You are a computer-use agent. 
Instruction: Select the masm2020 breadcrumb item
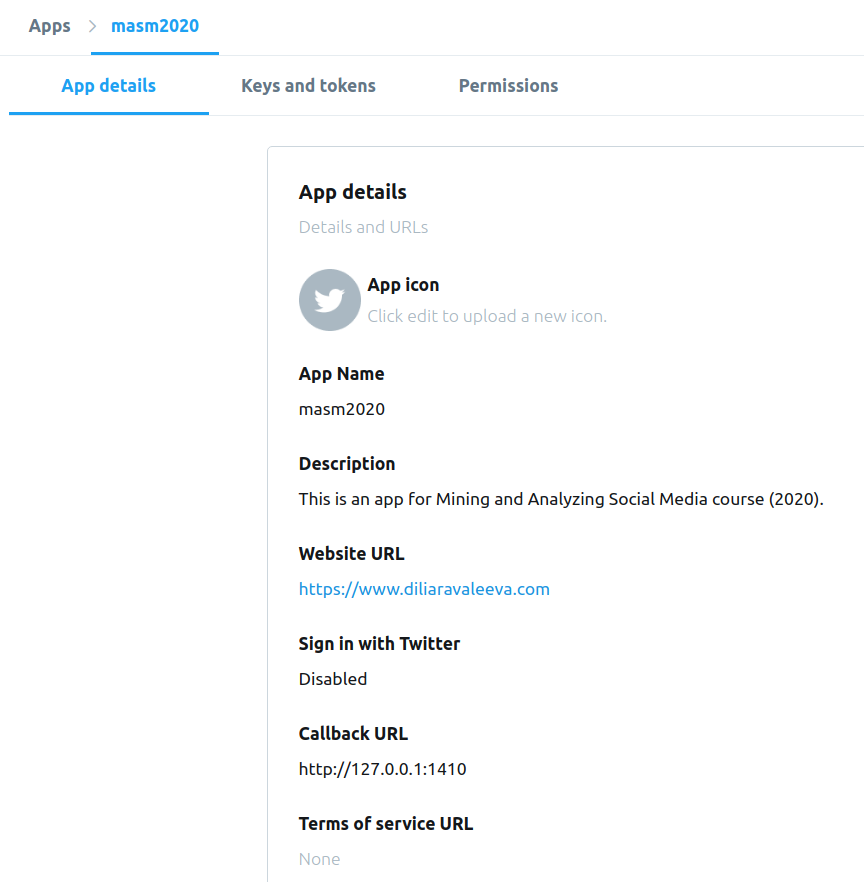tap(155, 26)
